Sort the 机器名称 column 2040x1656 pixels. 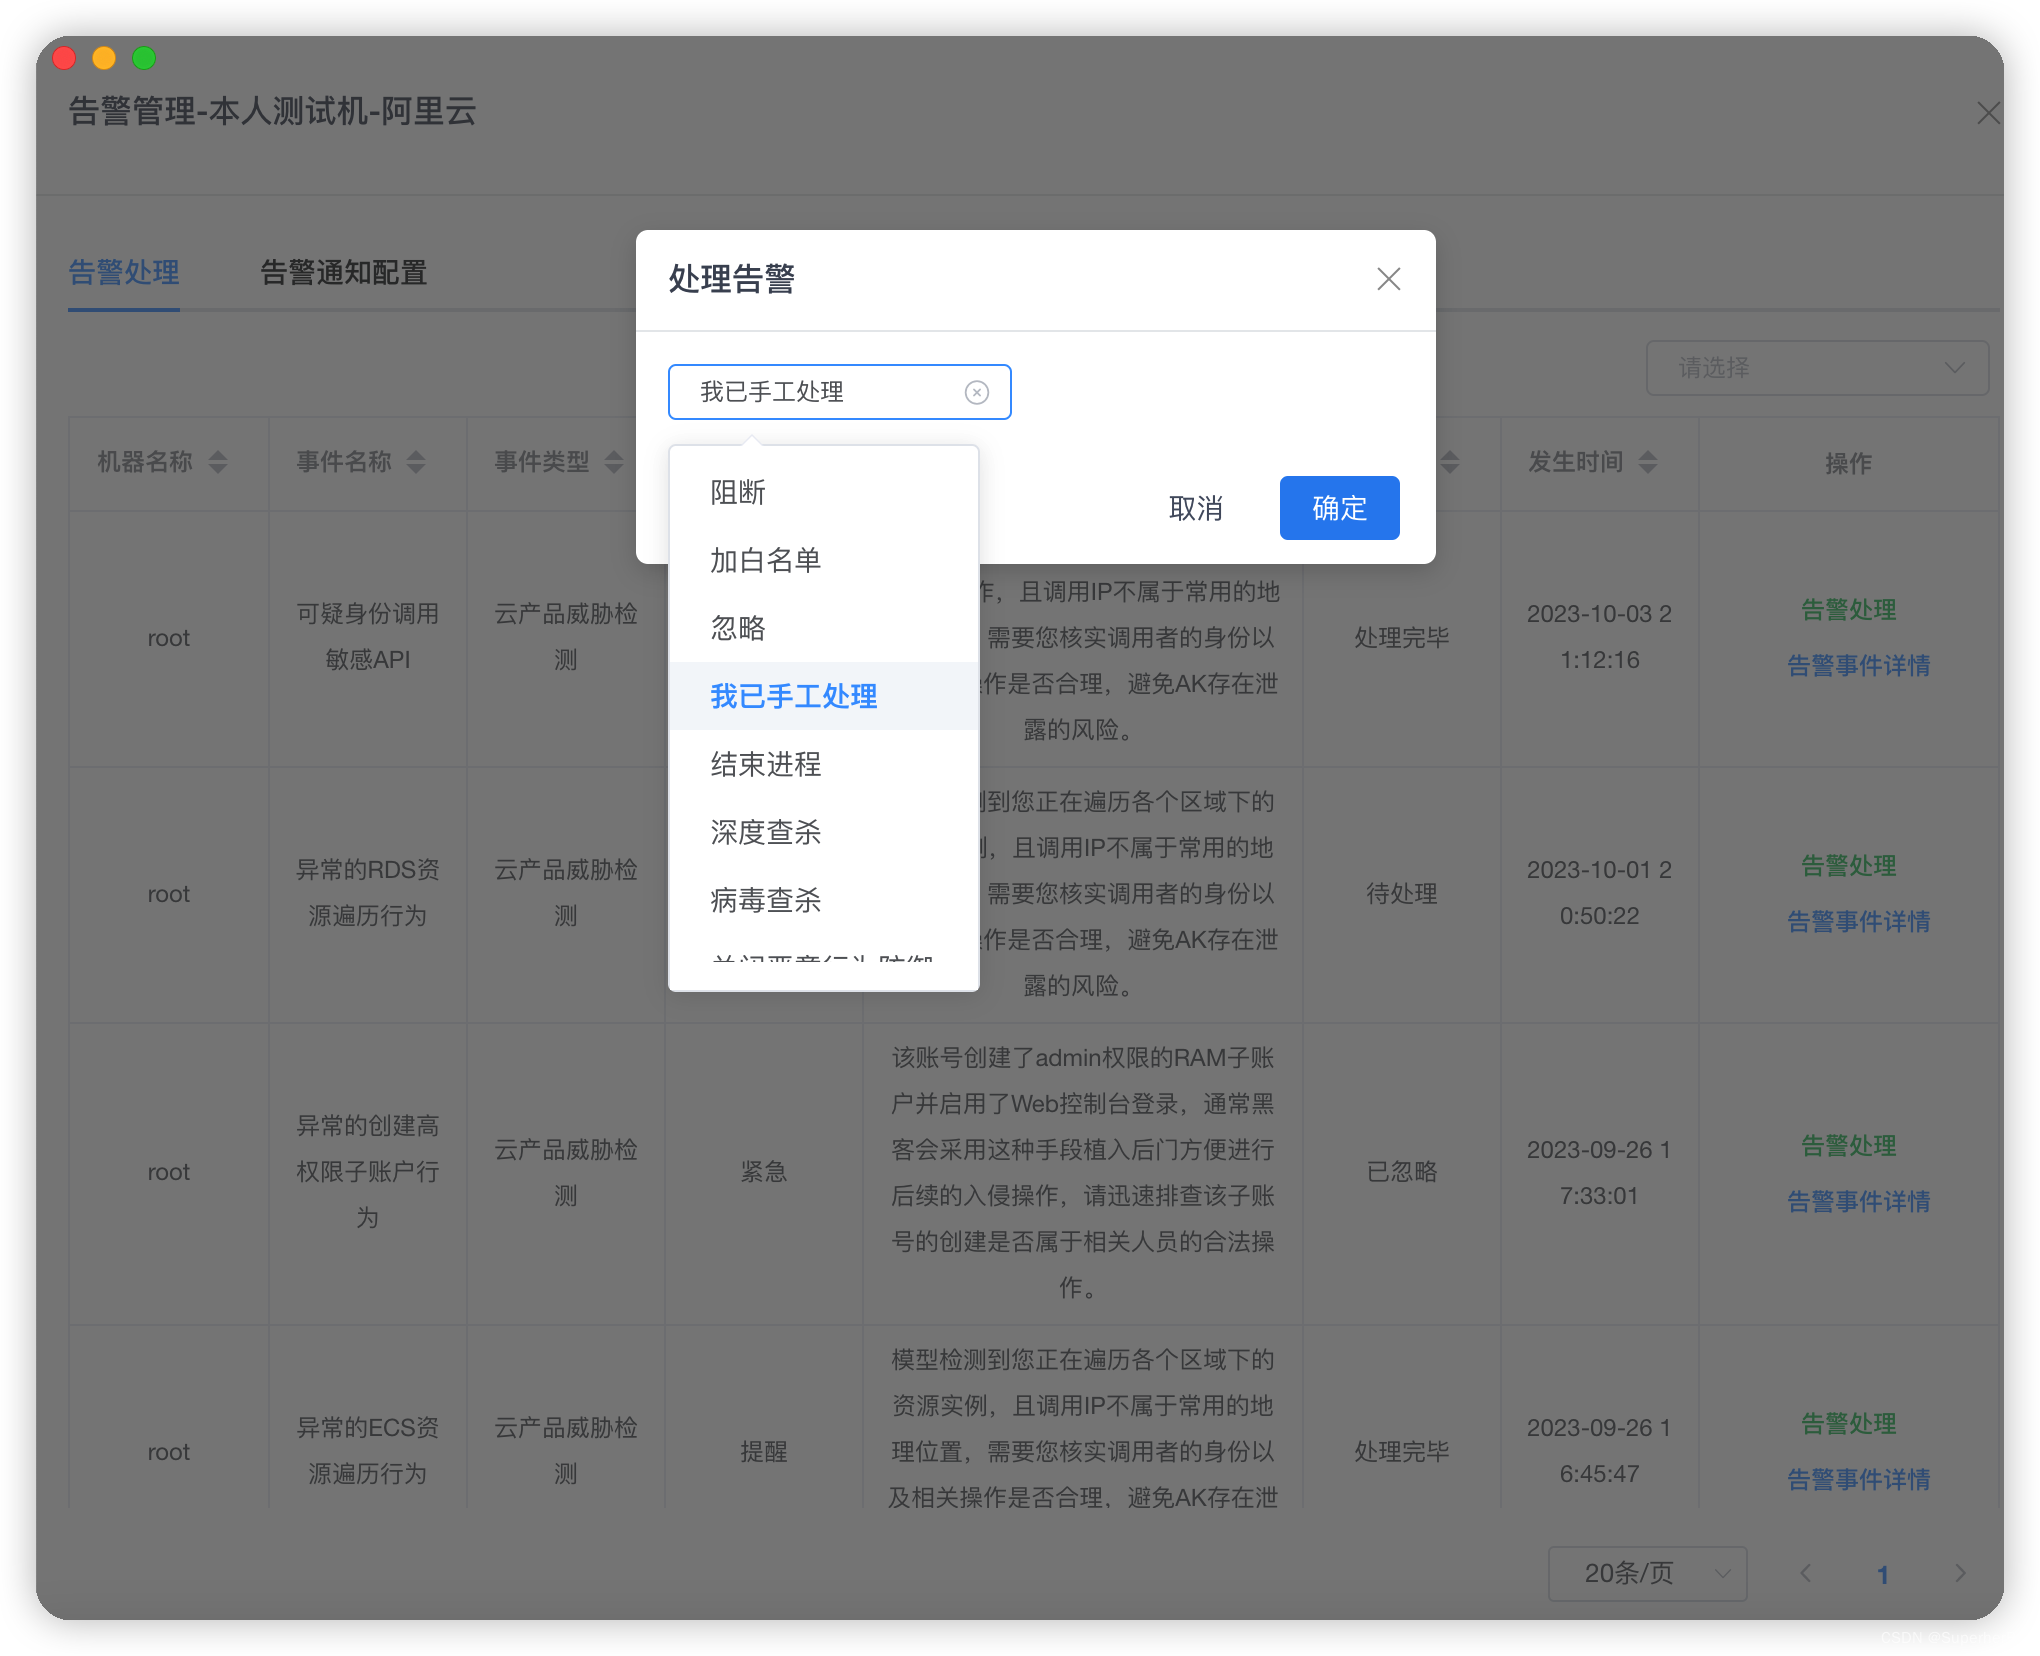click(x=216, y=462)
